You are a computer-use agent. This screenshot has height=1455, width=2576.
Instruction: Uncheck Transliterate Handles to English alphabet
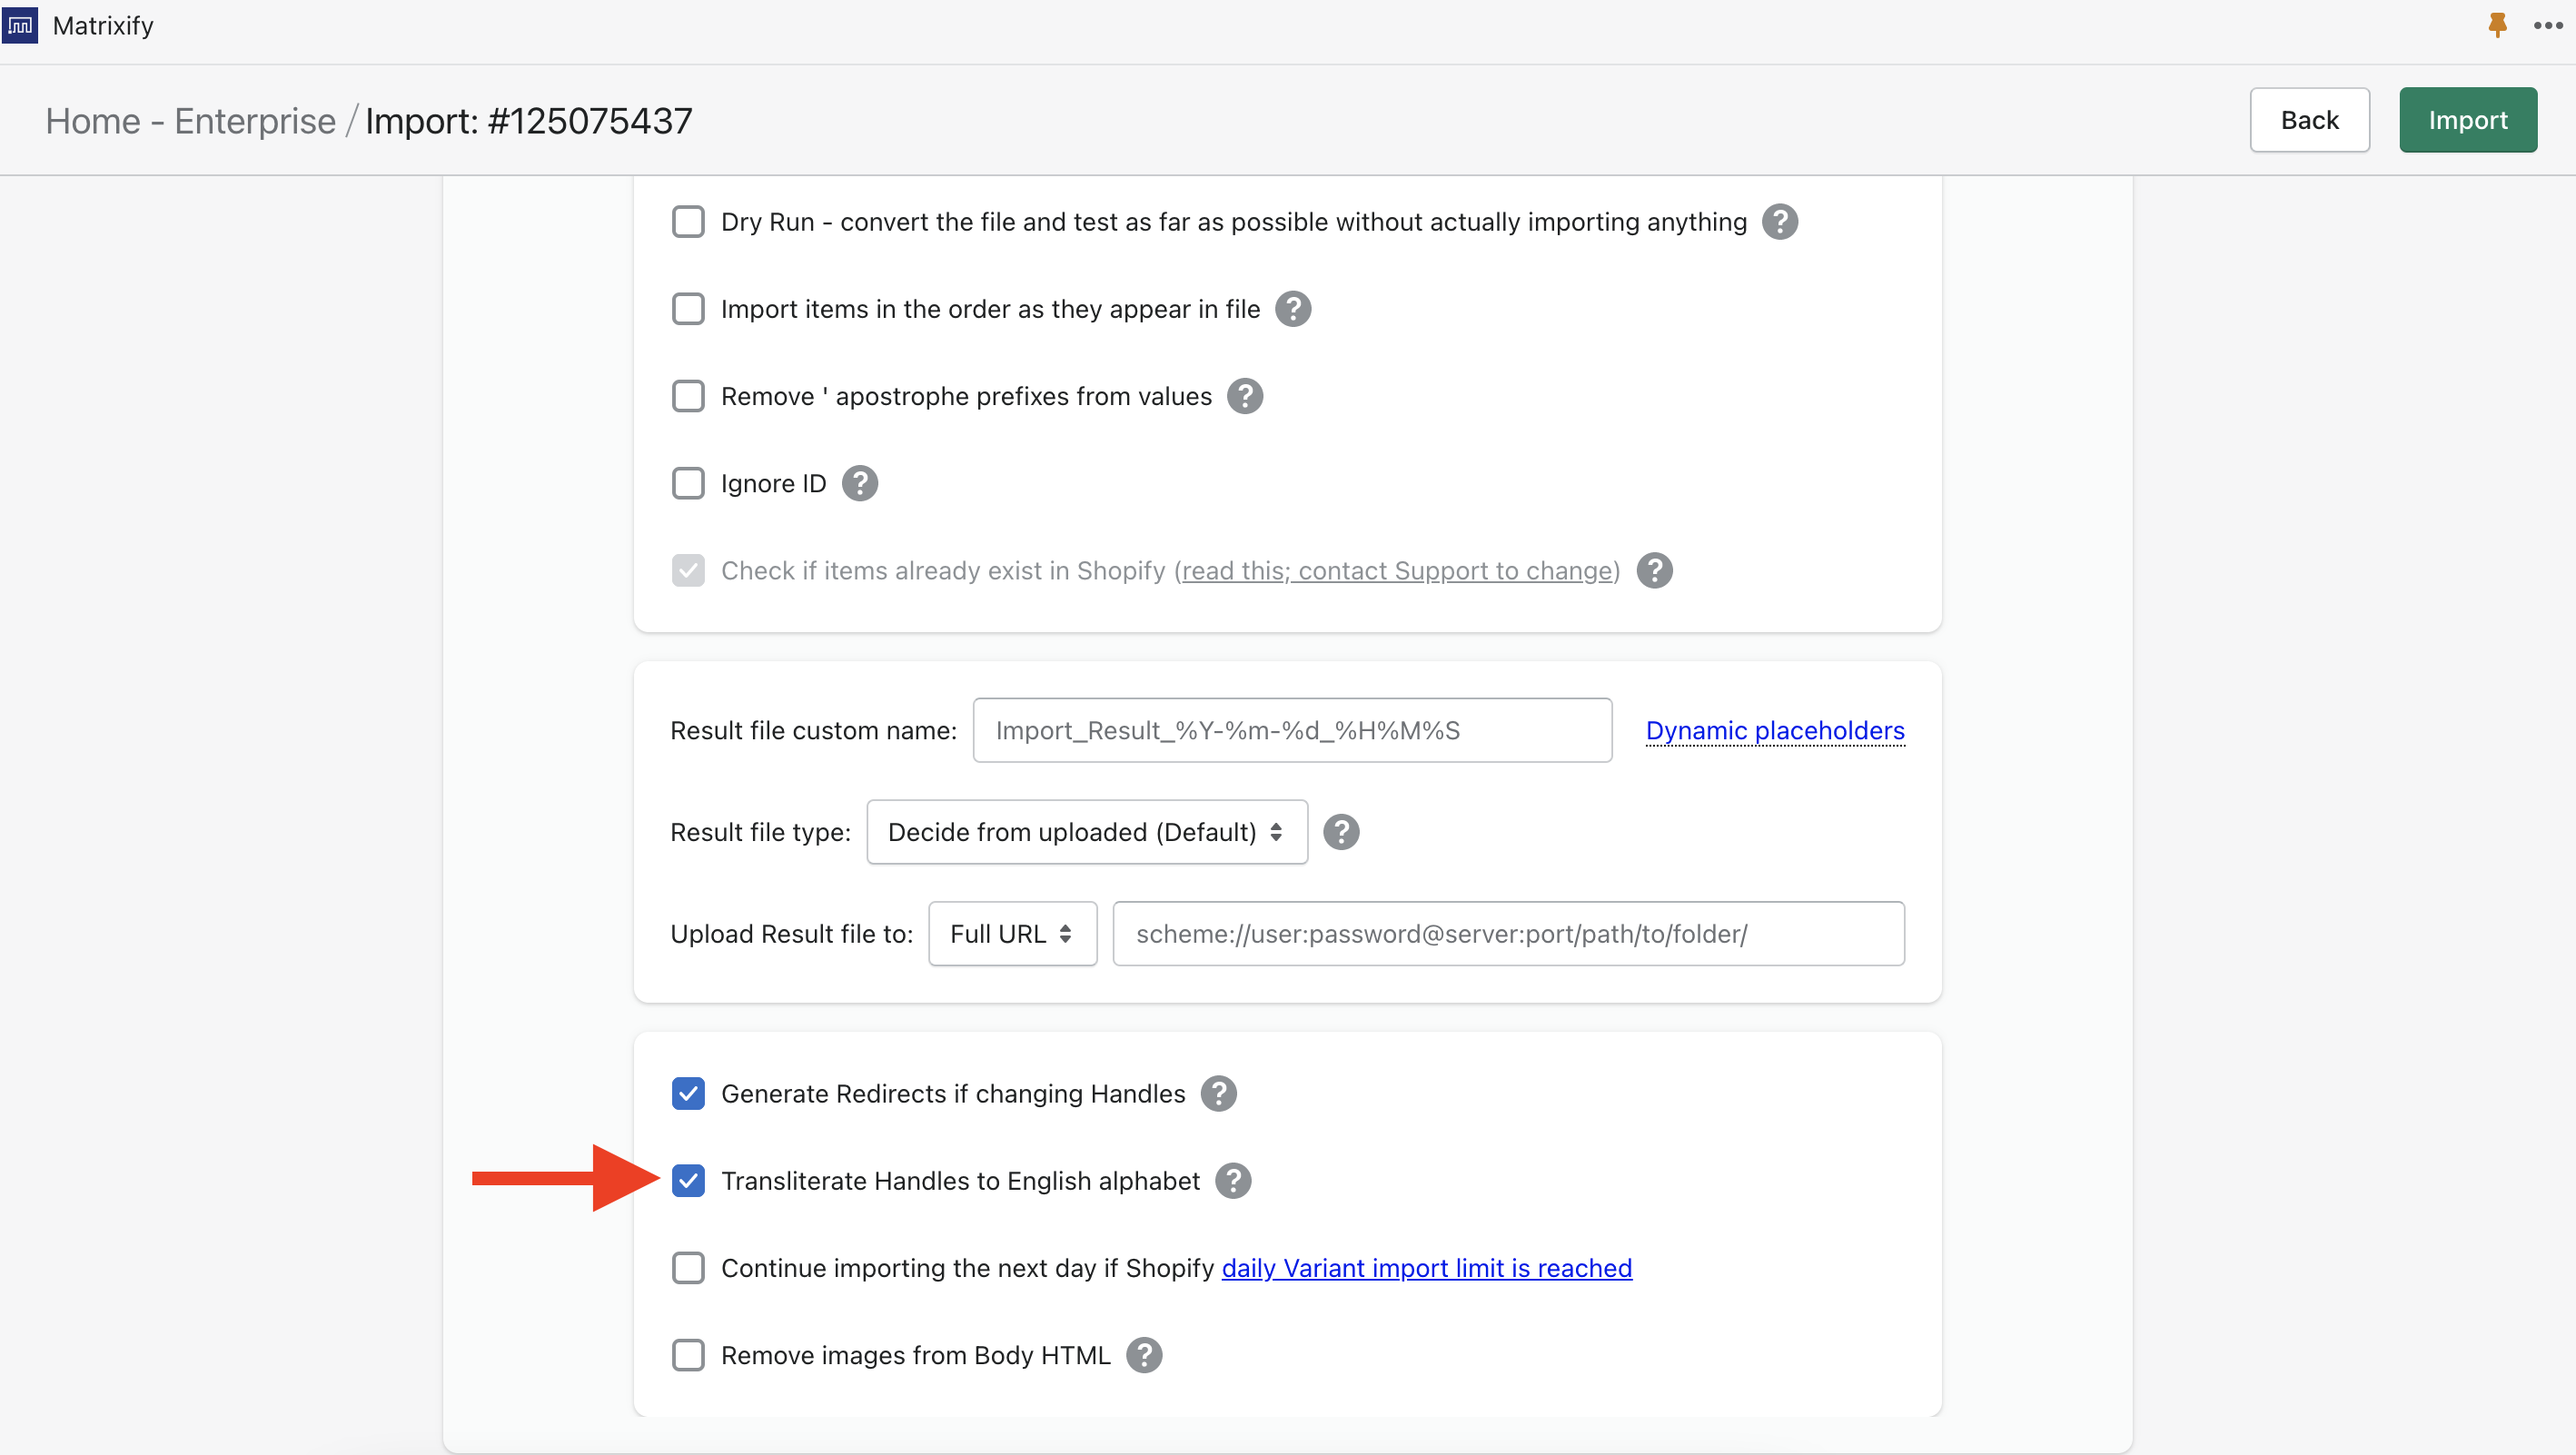[688, 1181]
